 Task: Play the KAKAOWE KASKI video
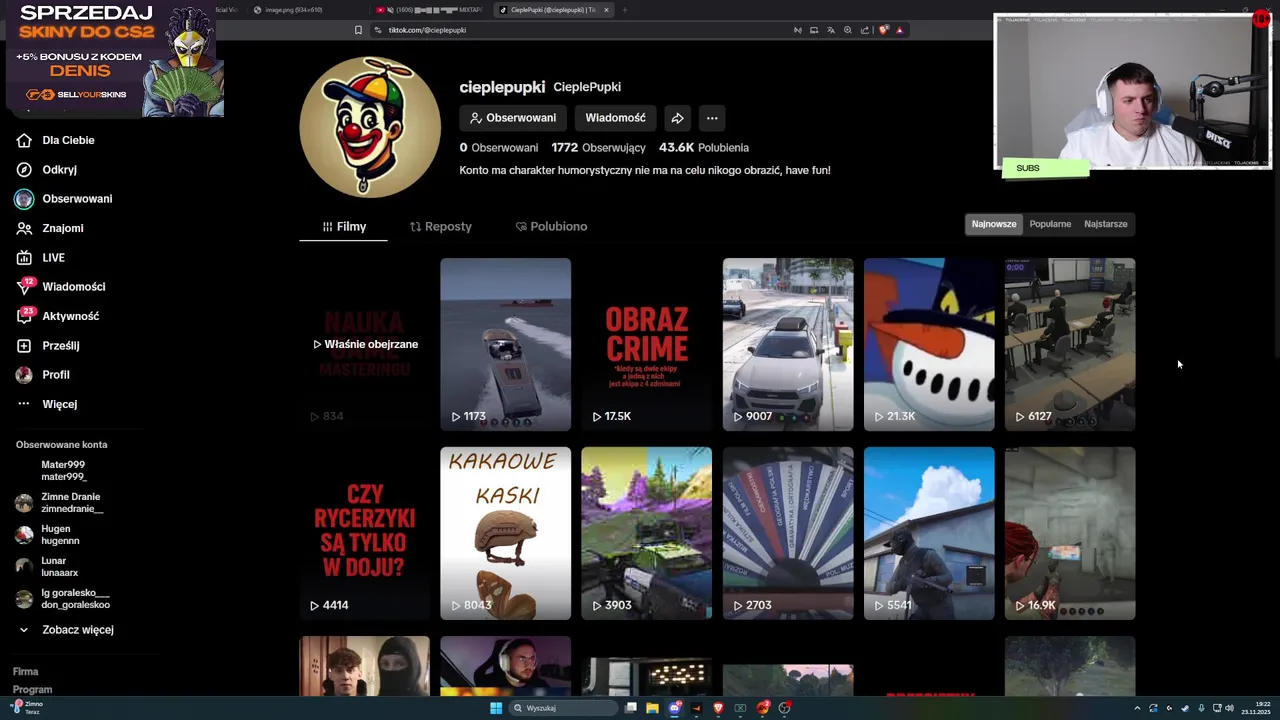tap(506, 534)
